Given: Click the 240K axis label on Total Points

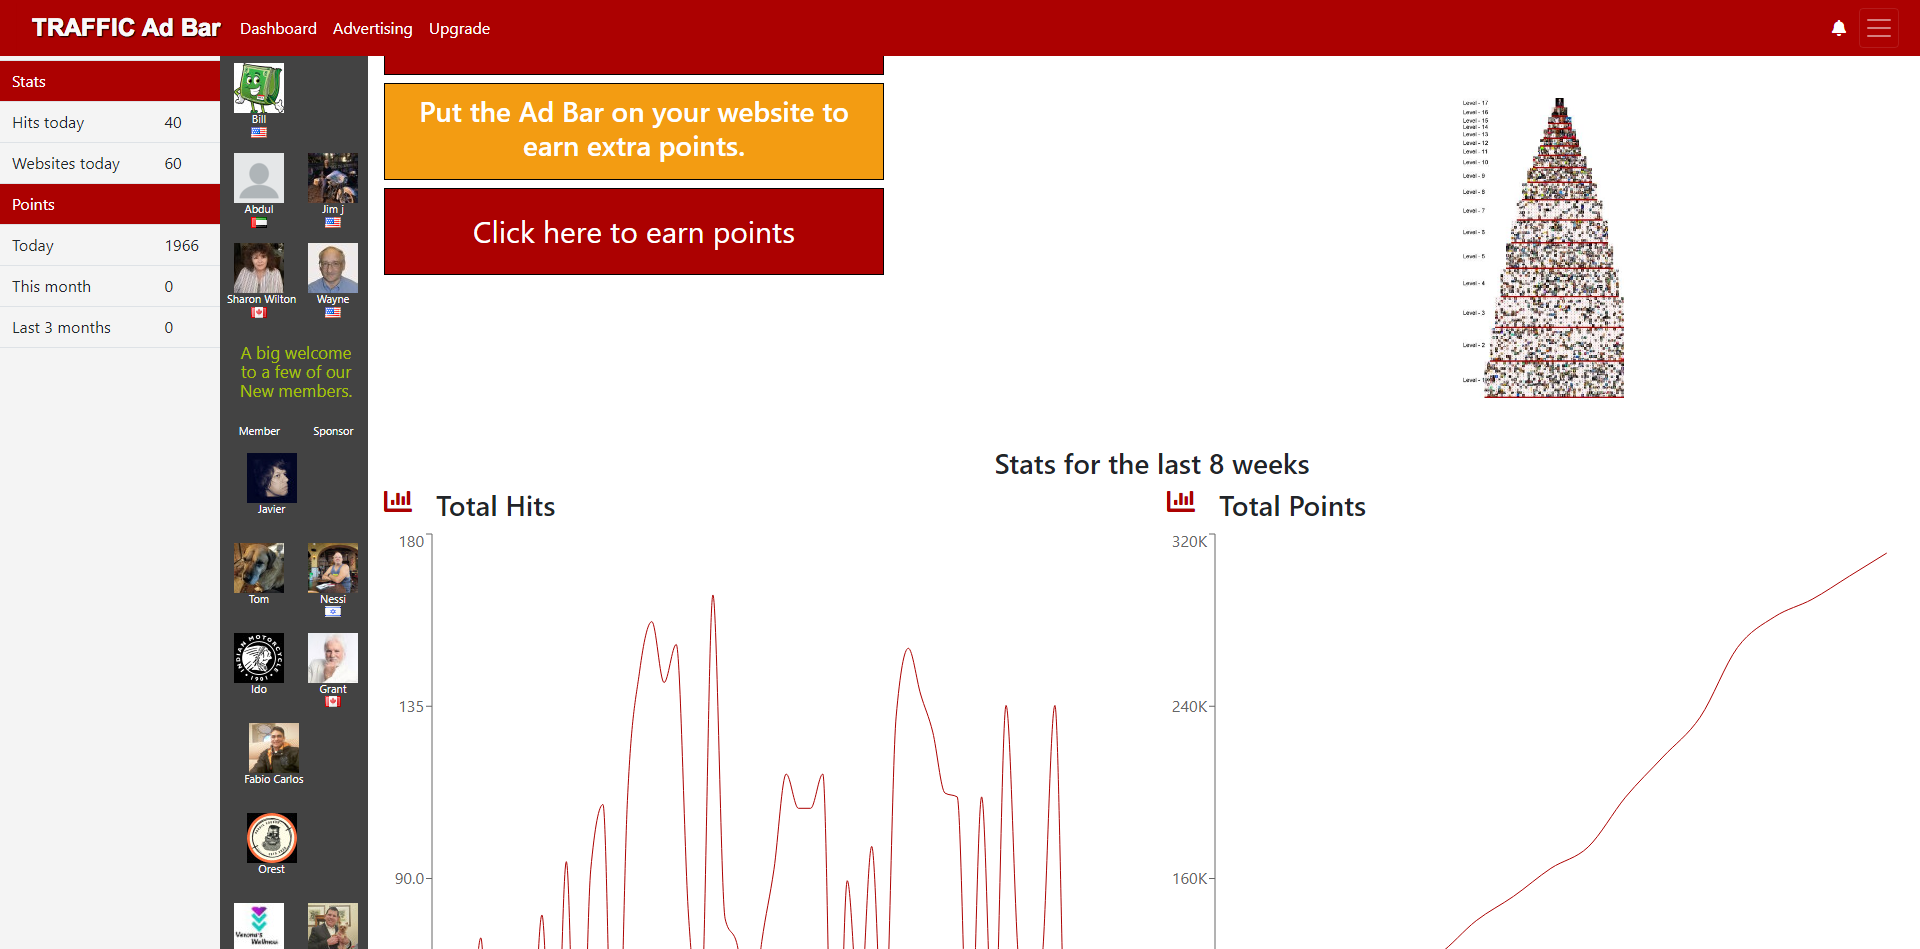Looking at the screenshot, I should tap(1189, 706).
